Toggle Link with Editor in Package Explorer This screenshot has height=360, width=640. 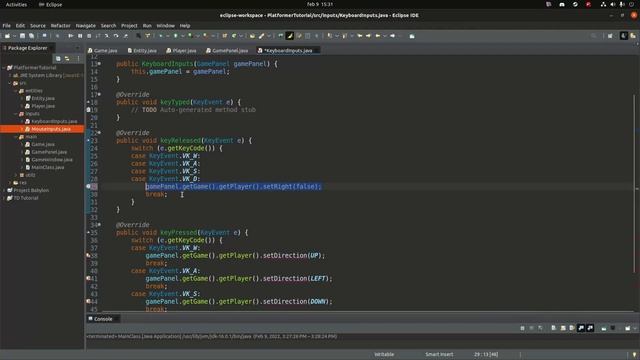coord(67,59)
